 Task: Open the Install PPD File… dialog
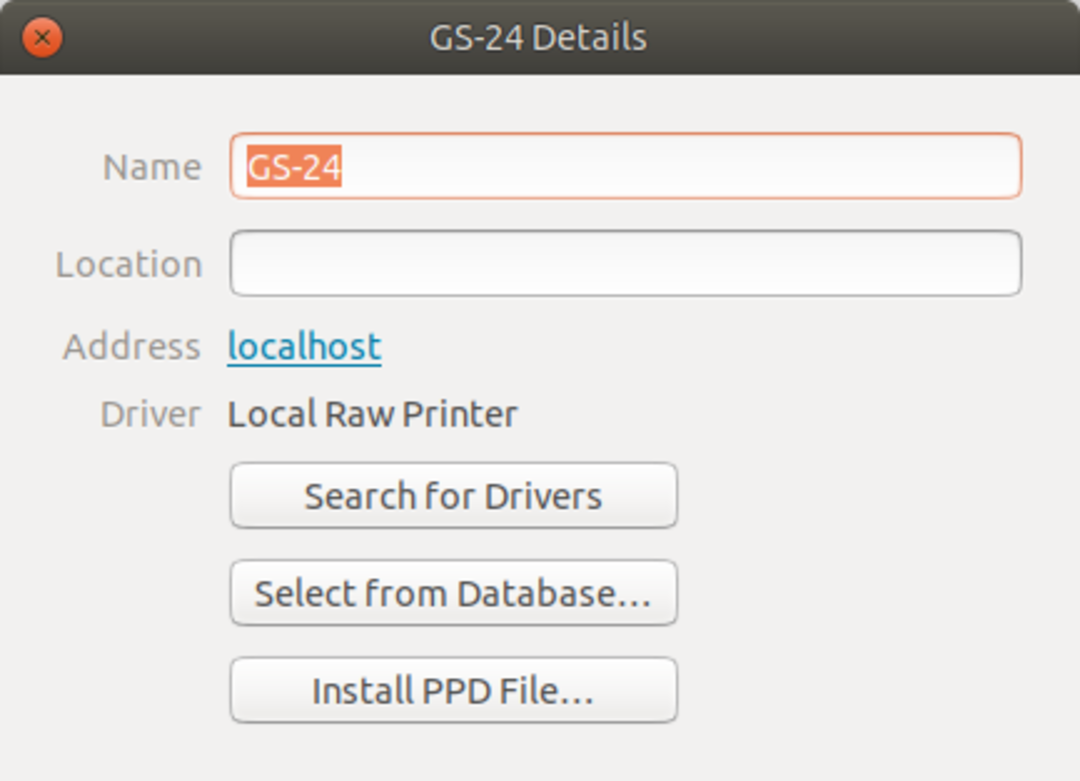pos(453,690)
